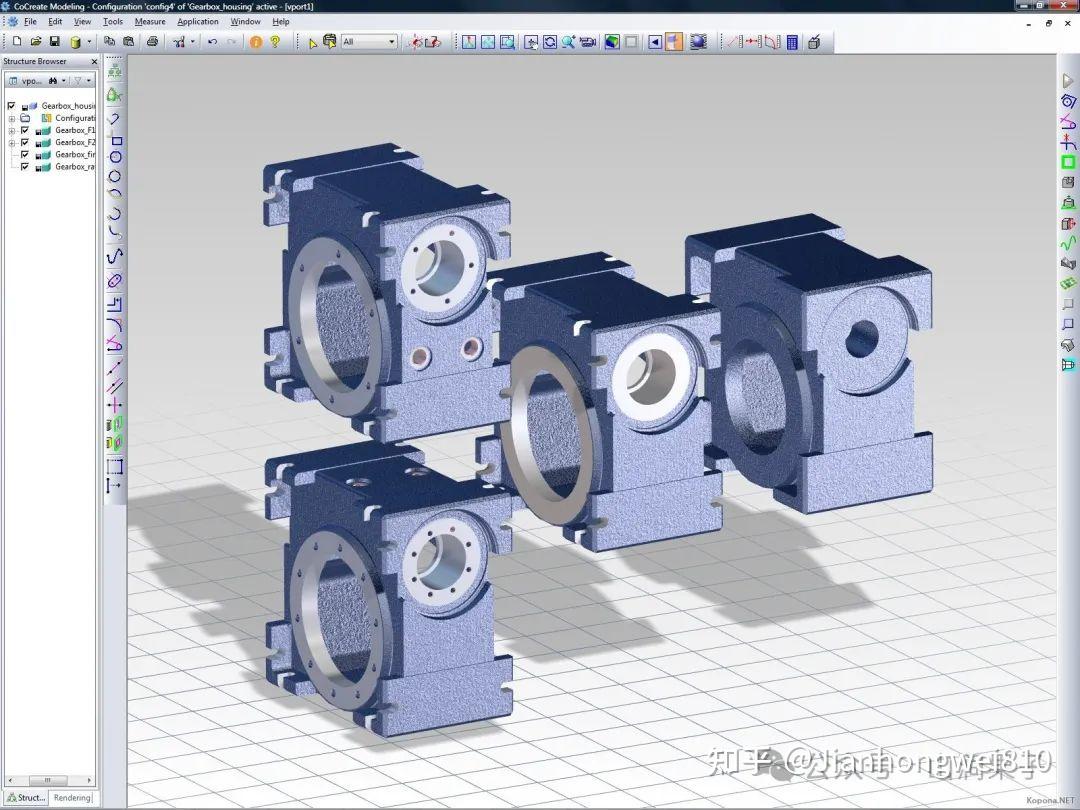Screen dimensions: 1080x810
Task: Open the print dialog icon
Action: 150,42
